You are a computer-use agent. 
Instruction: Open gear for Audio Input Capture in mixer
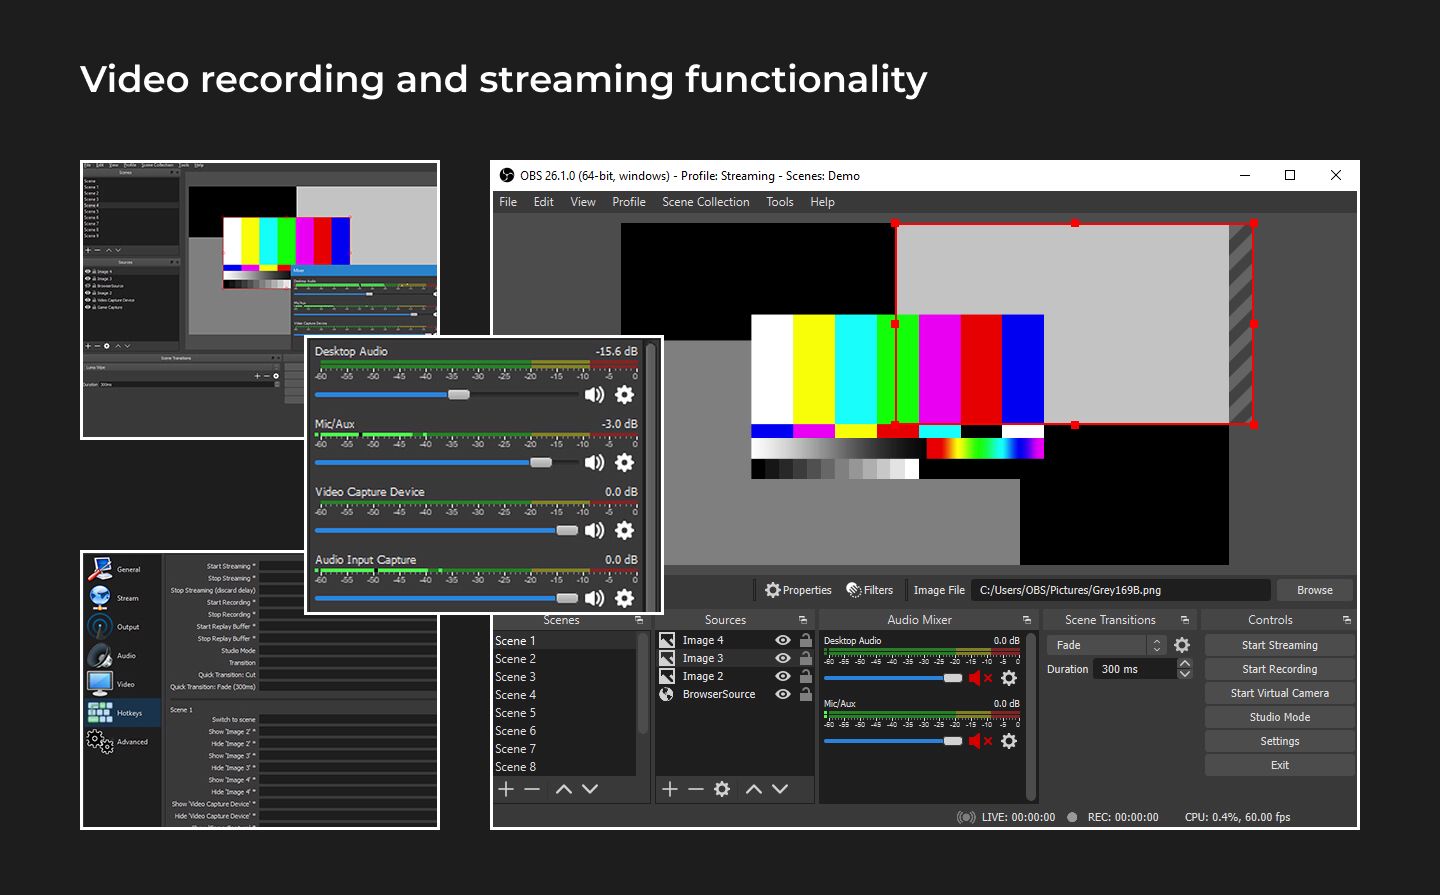tap(624, 598)
